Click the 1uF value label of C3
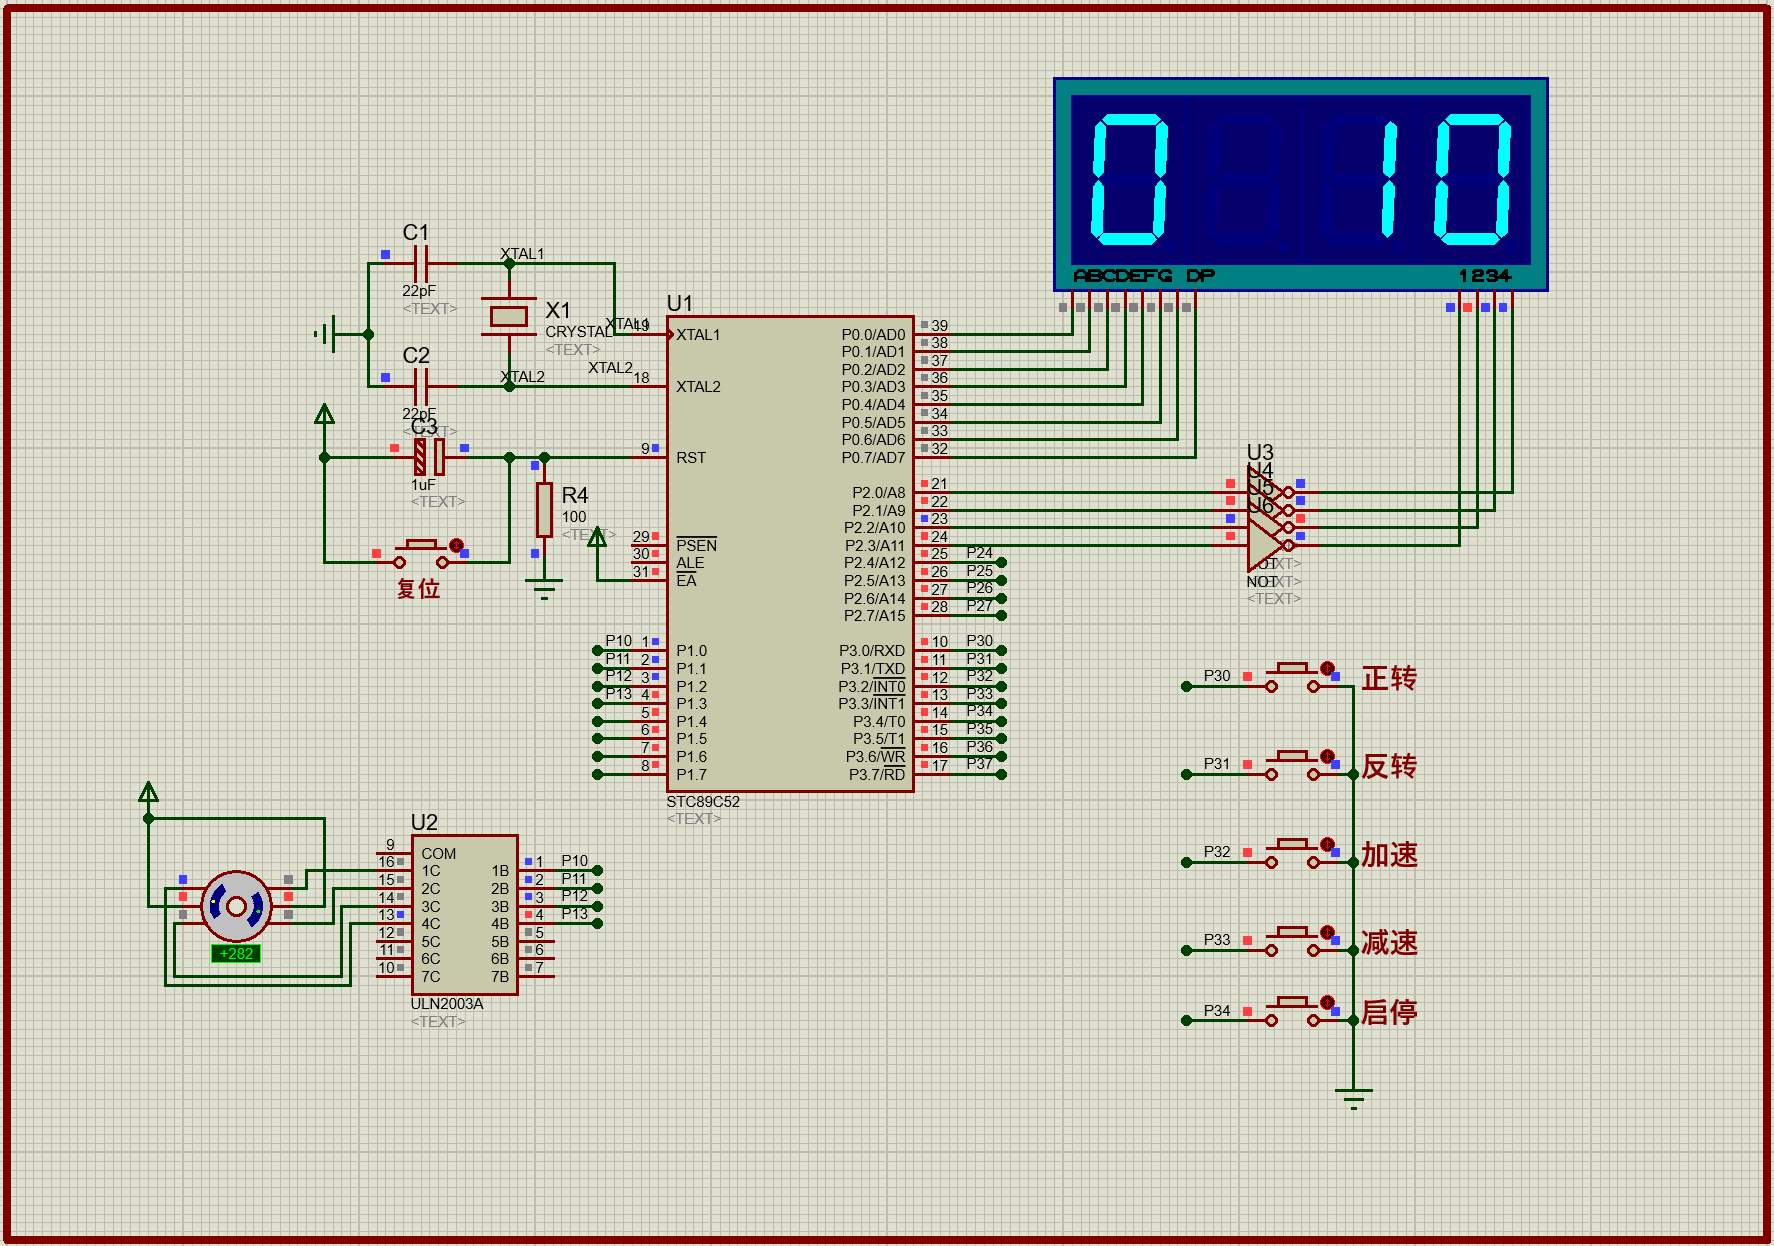The width and height of the screenshot is (1774, 1246). (423, 485)
